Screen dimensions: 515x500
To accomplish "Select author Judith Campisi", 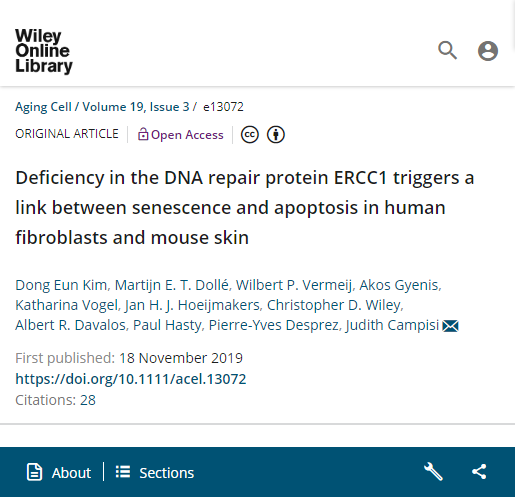I will coord(392,325).
